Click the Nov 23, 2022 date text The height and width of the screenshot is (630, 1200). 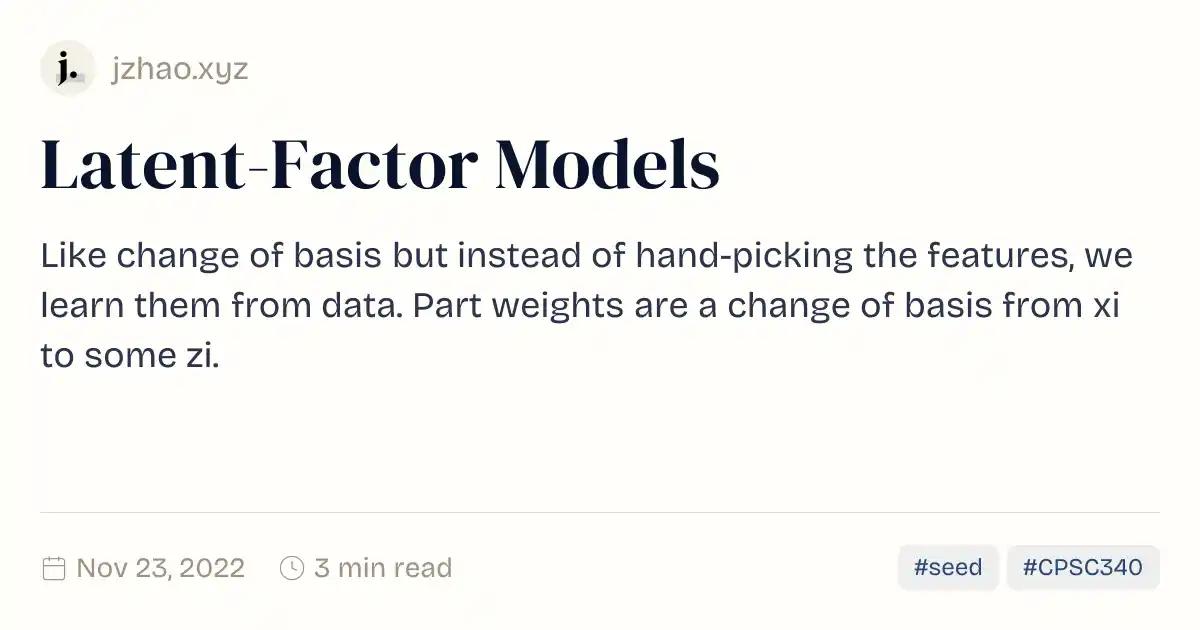click(160, 567)
